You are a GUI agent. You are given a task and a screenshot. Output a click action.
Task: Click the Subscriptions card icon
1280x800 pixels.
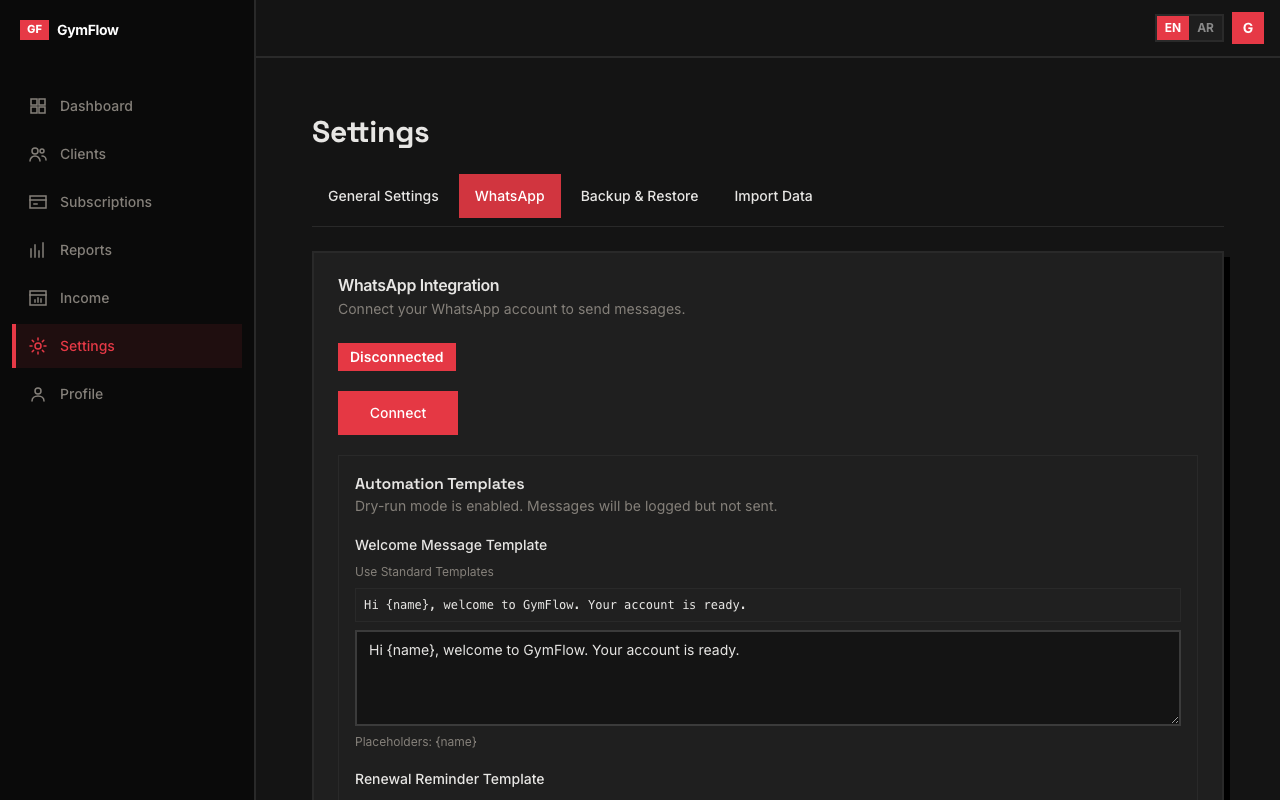pos(38,202)
